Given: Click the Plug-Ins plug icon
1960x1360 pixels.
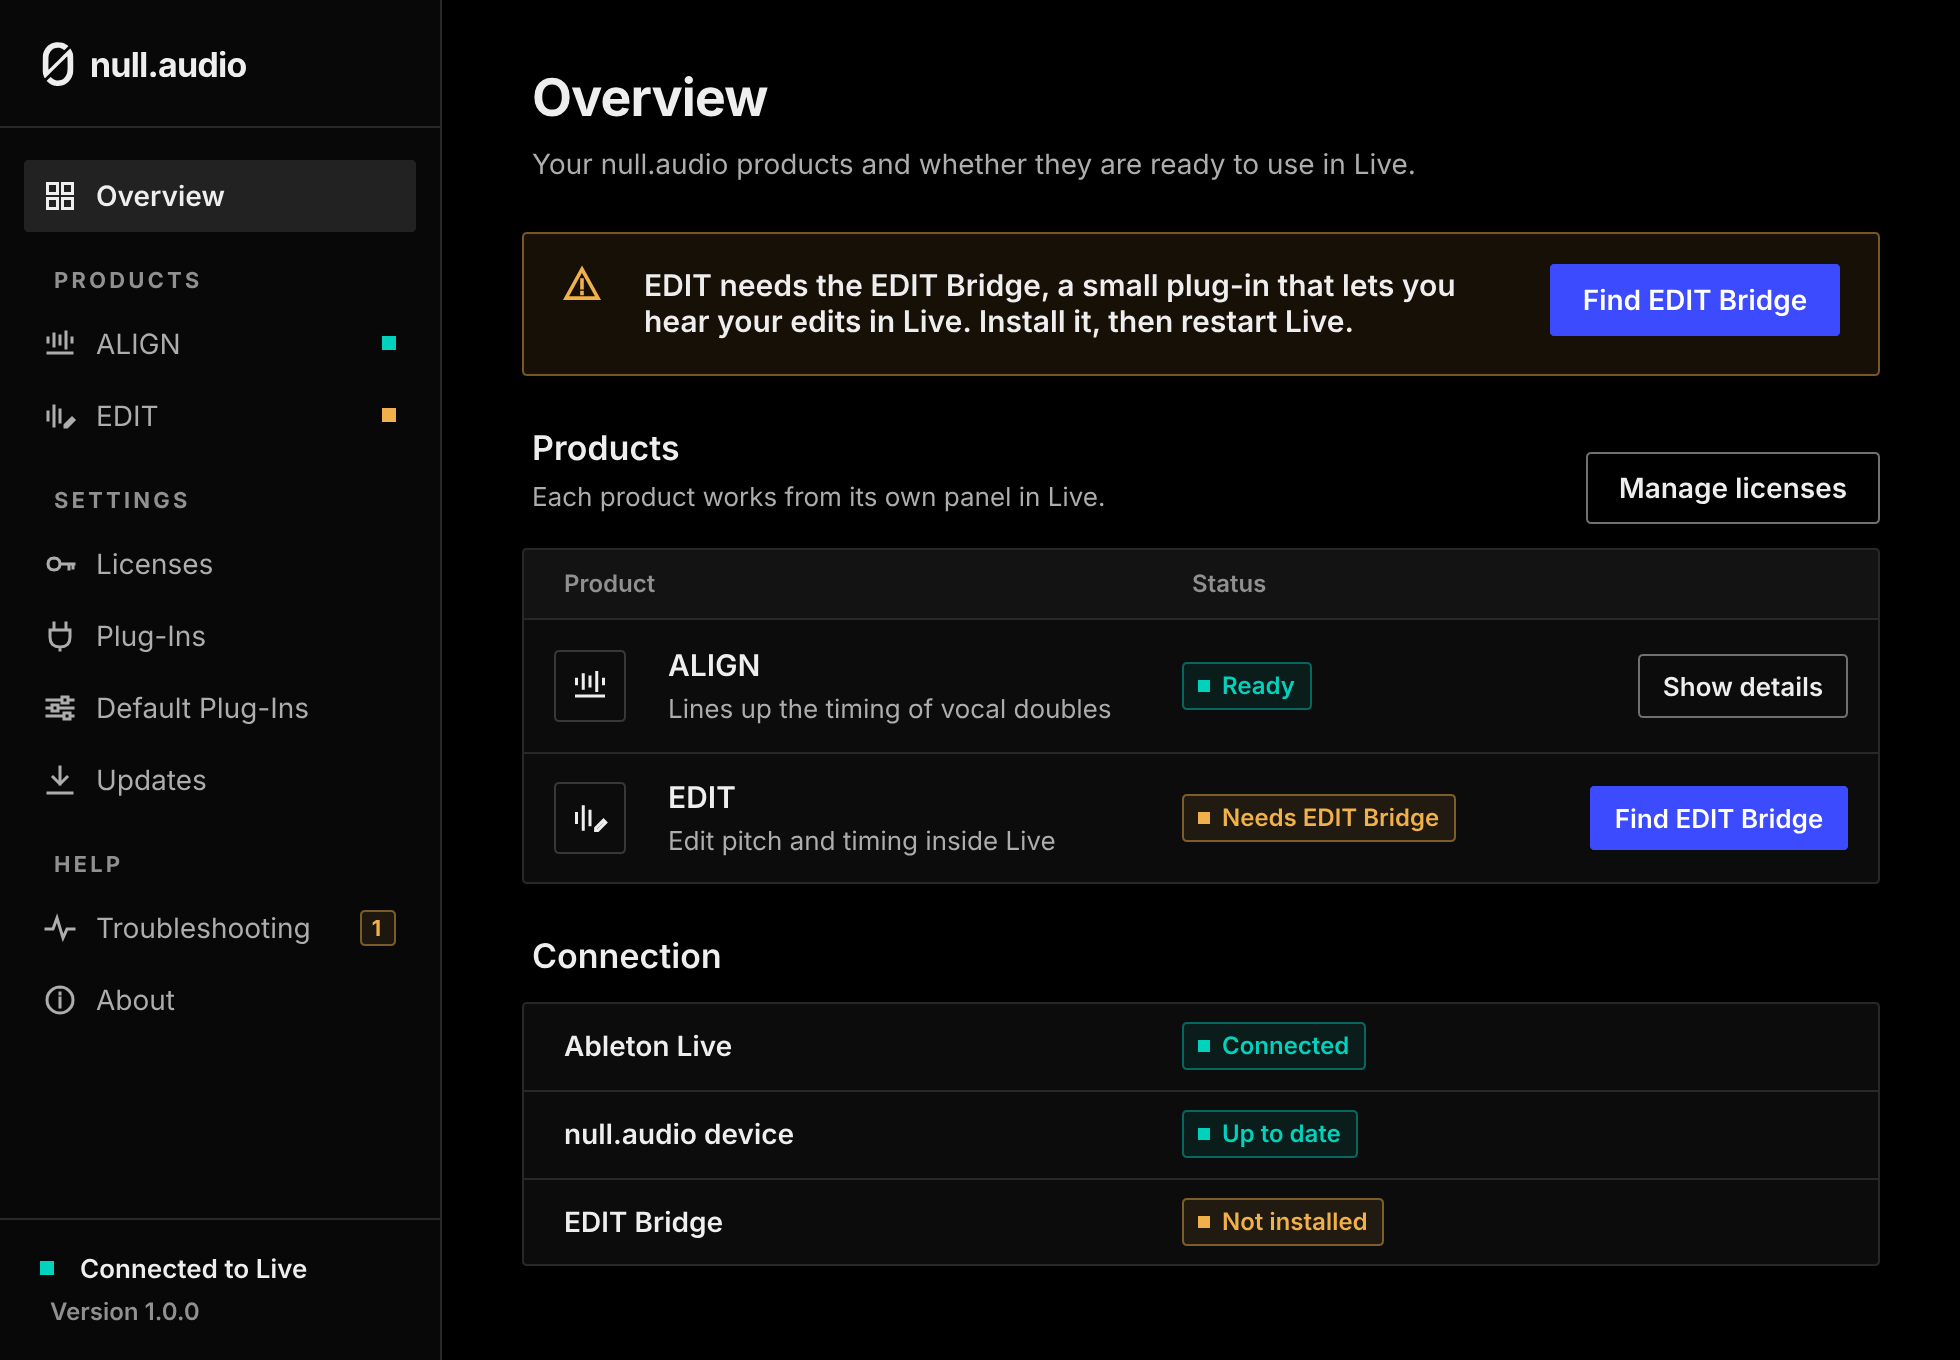Looking at the screenshot, I should point(60,636).
